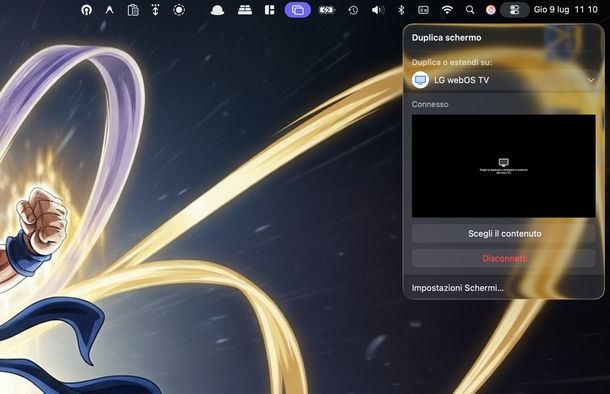Click Scegli il contenuto button

coord(503,233)
